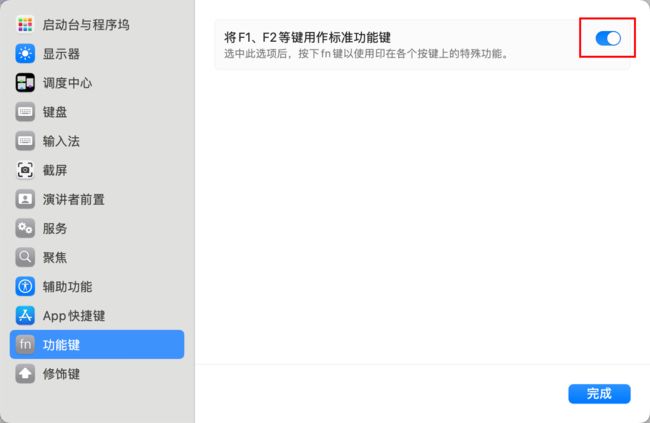Click the Accessibility icon
650x423 pixels.
[25, 287]
